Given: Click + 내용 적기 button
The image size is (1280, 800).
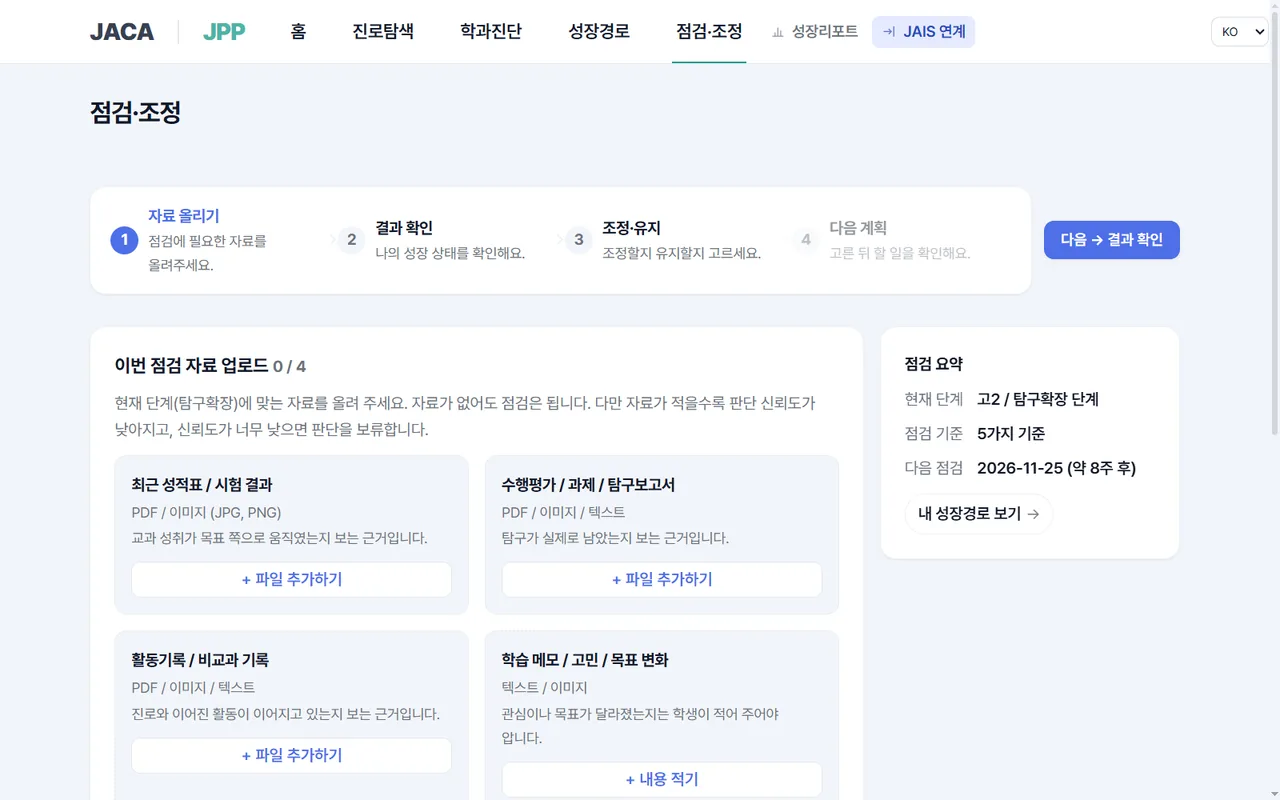Looking at the screenshot, I should (x=662, y=780).
